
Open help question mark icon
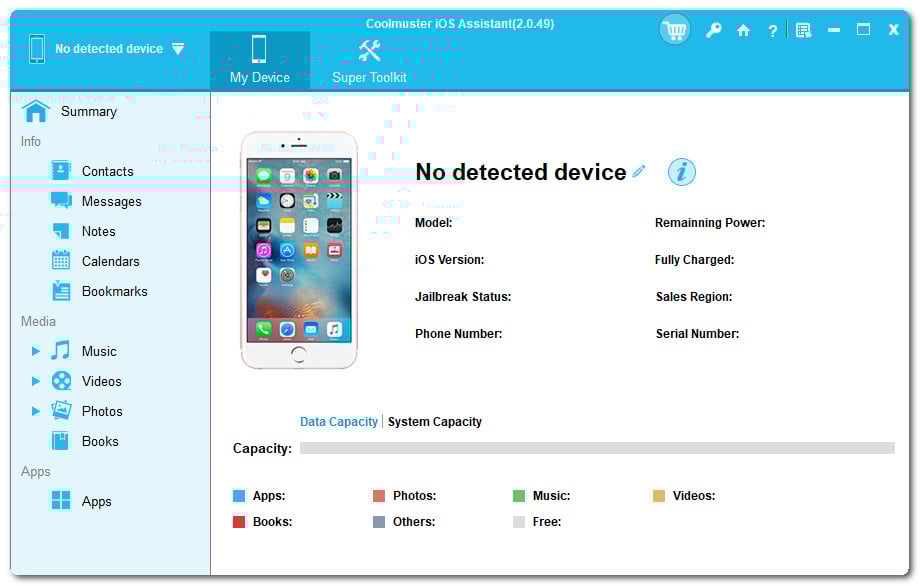click(x=773, y=31)
